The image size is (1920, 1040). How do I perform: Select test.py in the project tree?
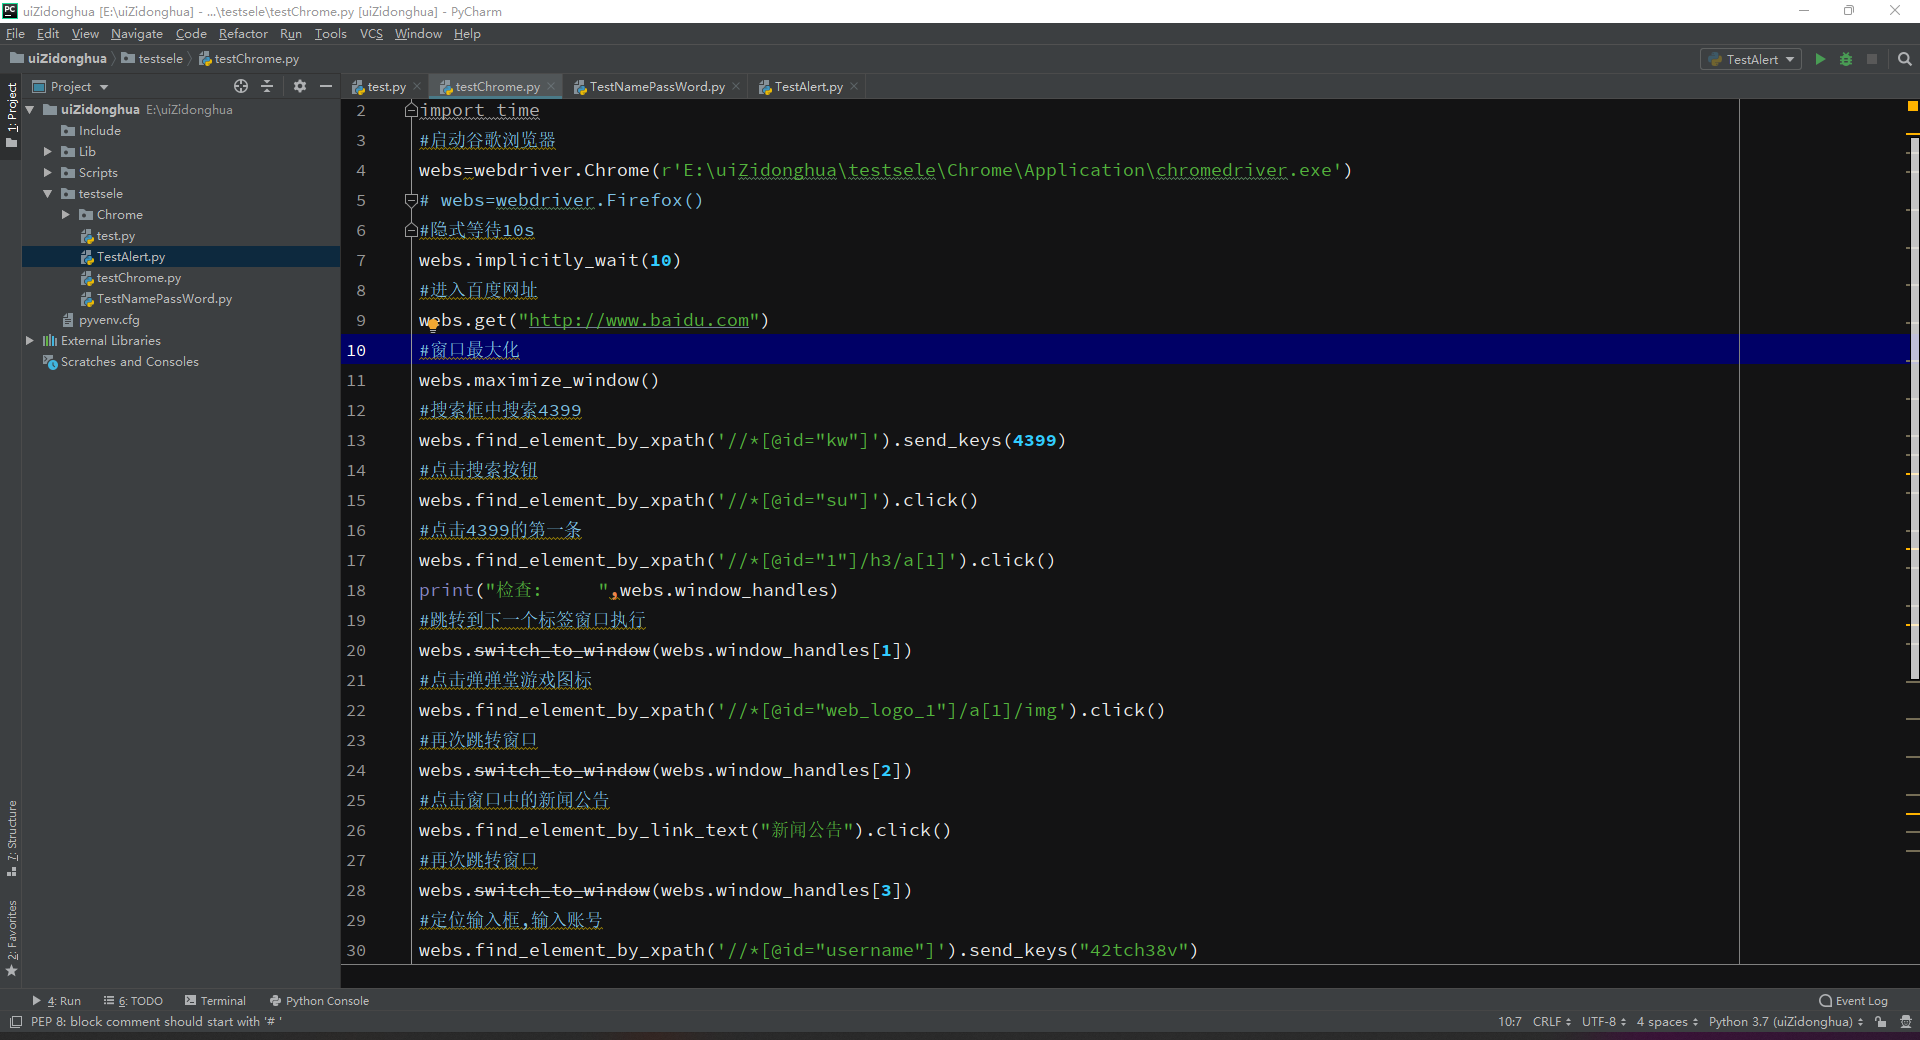coord(107,236)
